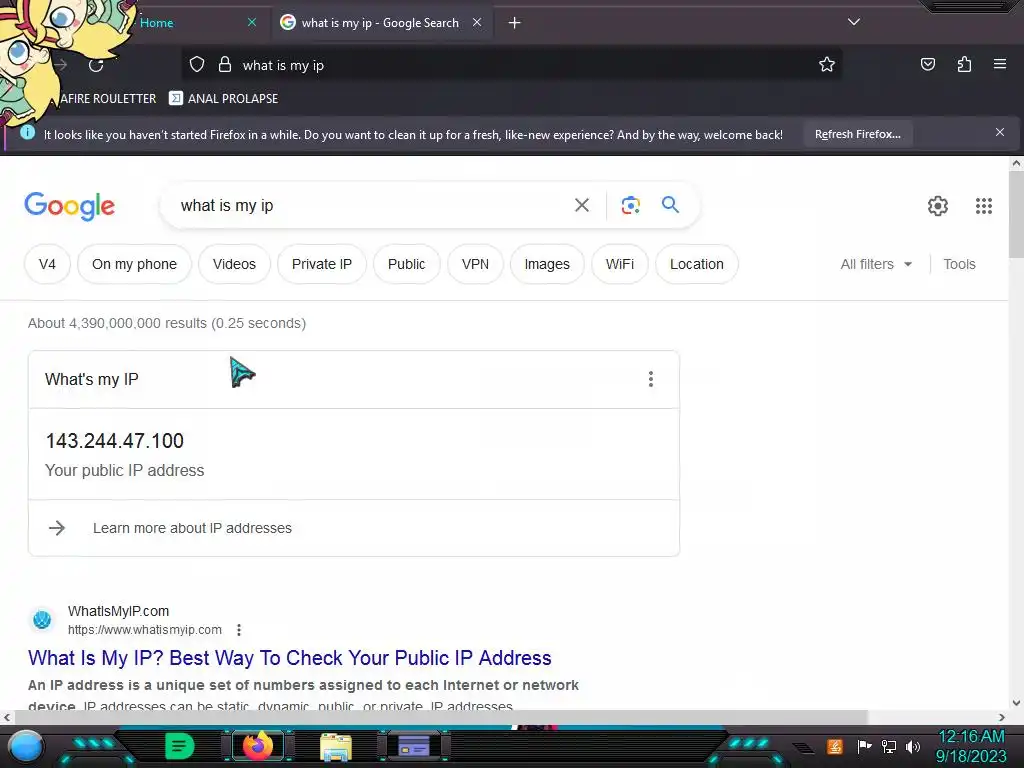Image resolution: width=1024 pixels, height=768 pixels.
Task: Select the Videos filter chip
Action: 234,264
